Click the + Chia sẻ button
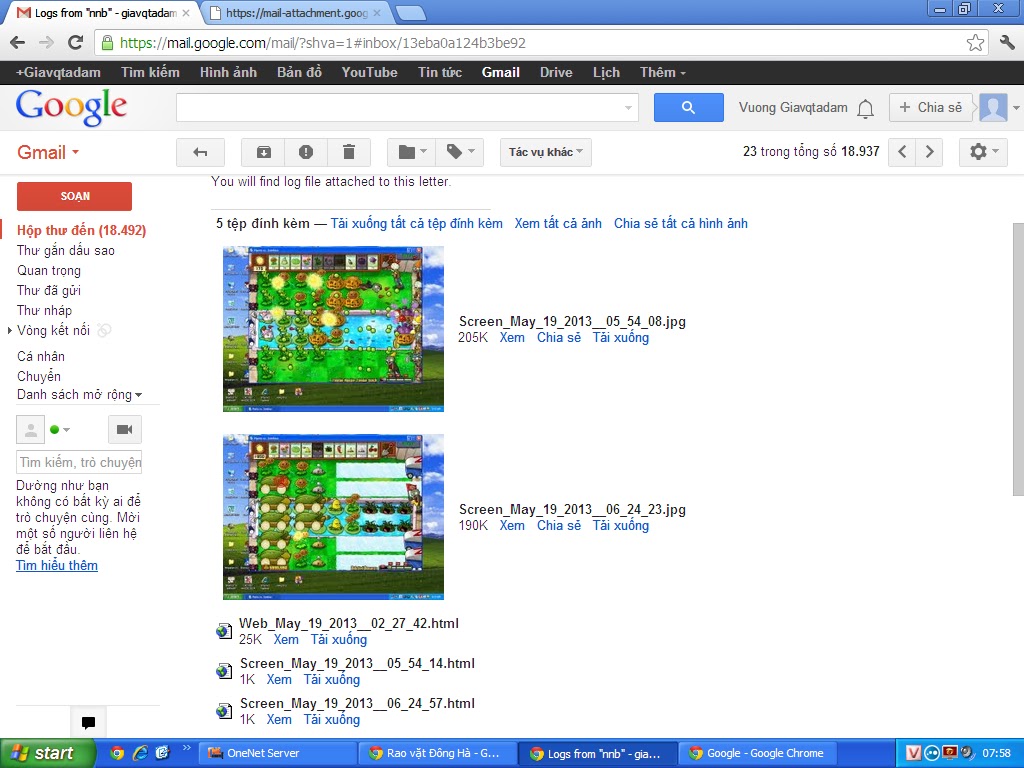The image size is (1024, 768). click(931, 108)
